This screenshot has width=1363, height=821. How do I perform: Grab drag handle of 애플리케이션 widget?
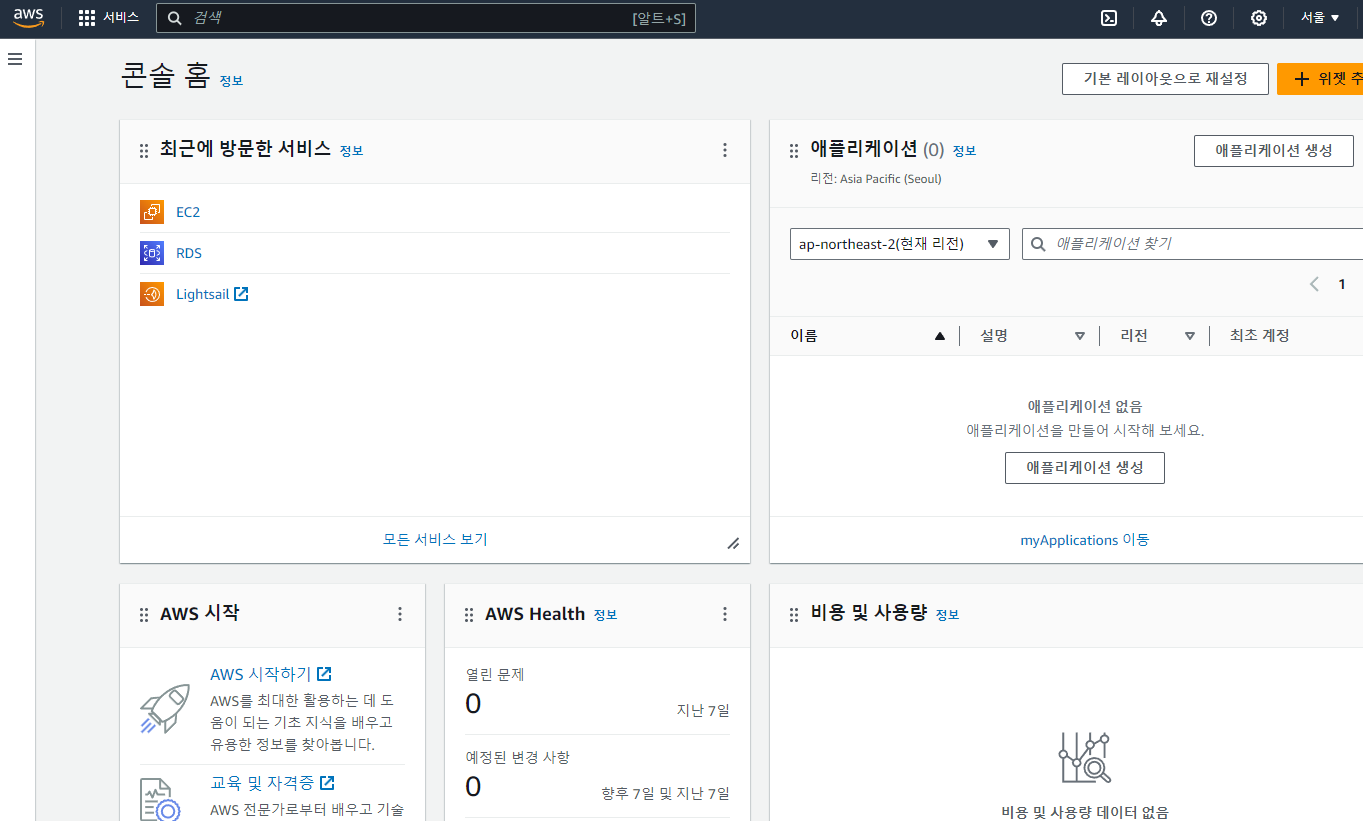(794, 150)
